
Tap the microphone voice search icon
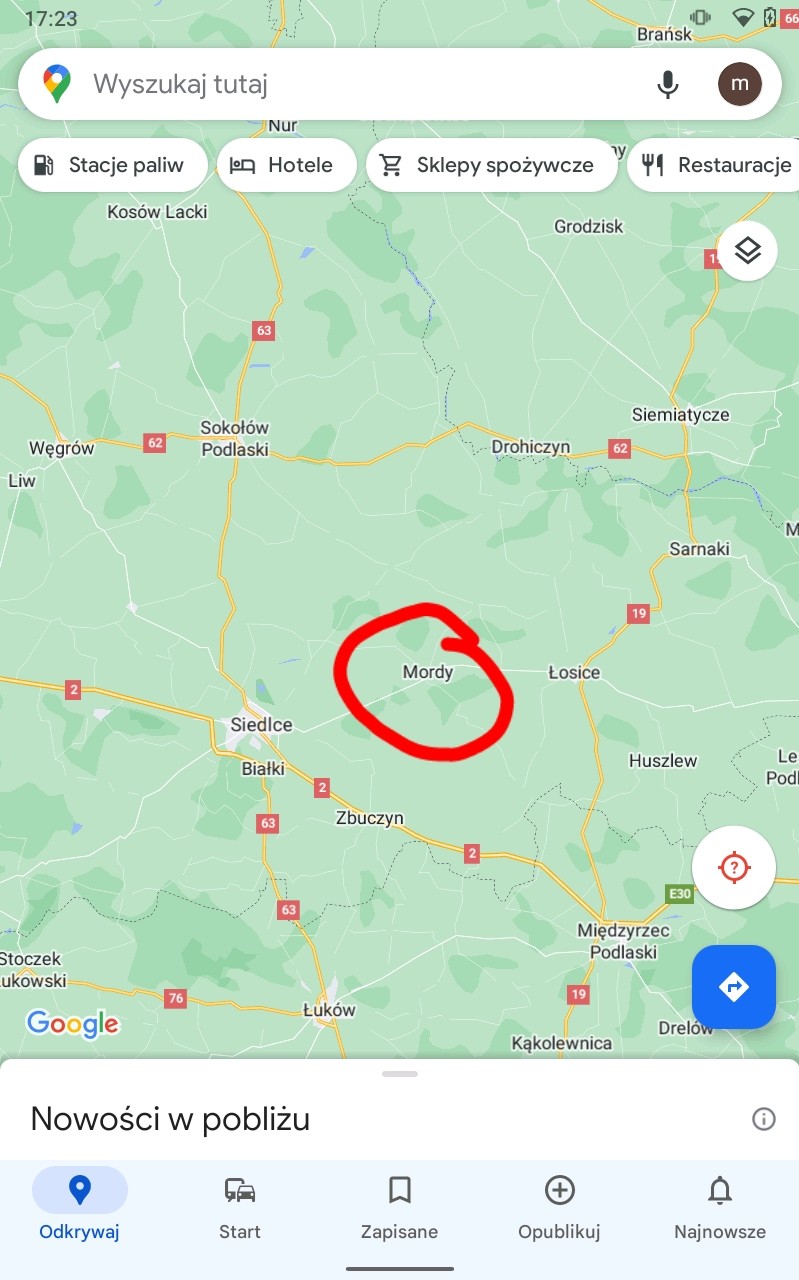pos(668,84)
